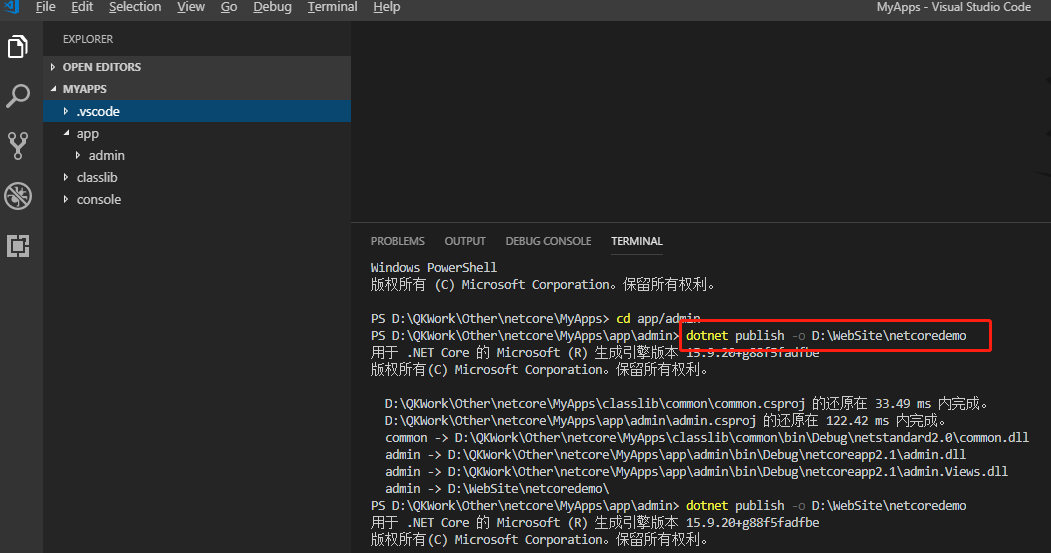
Task: Open the Selection menu
Action: click(135, 7)
